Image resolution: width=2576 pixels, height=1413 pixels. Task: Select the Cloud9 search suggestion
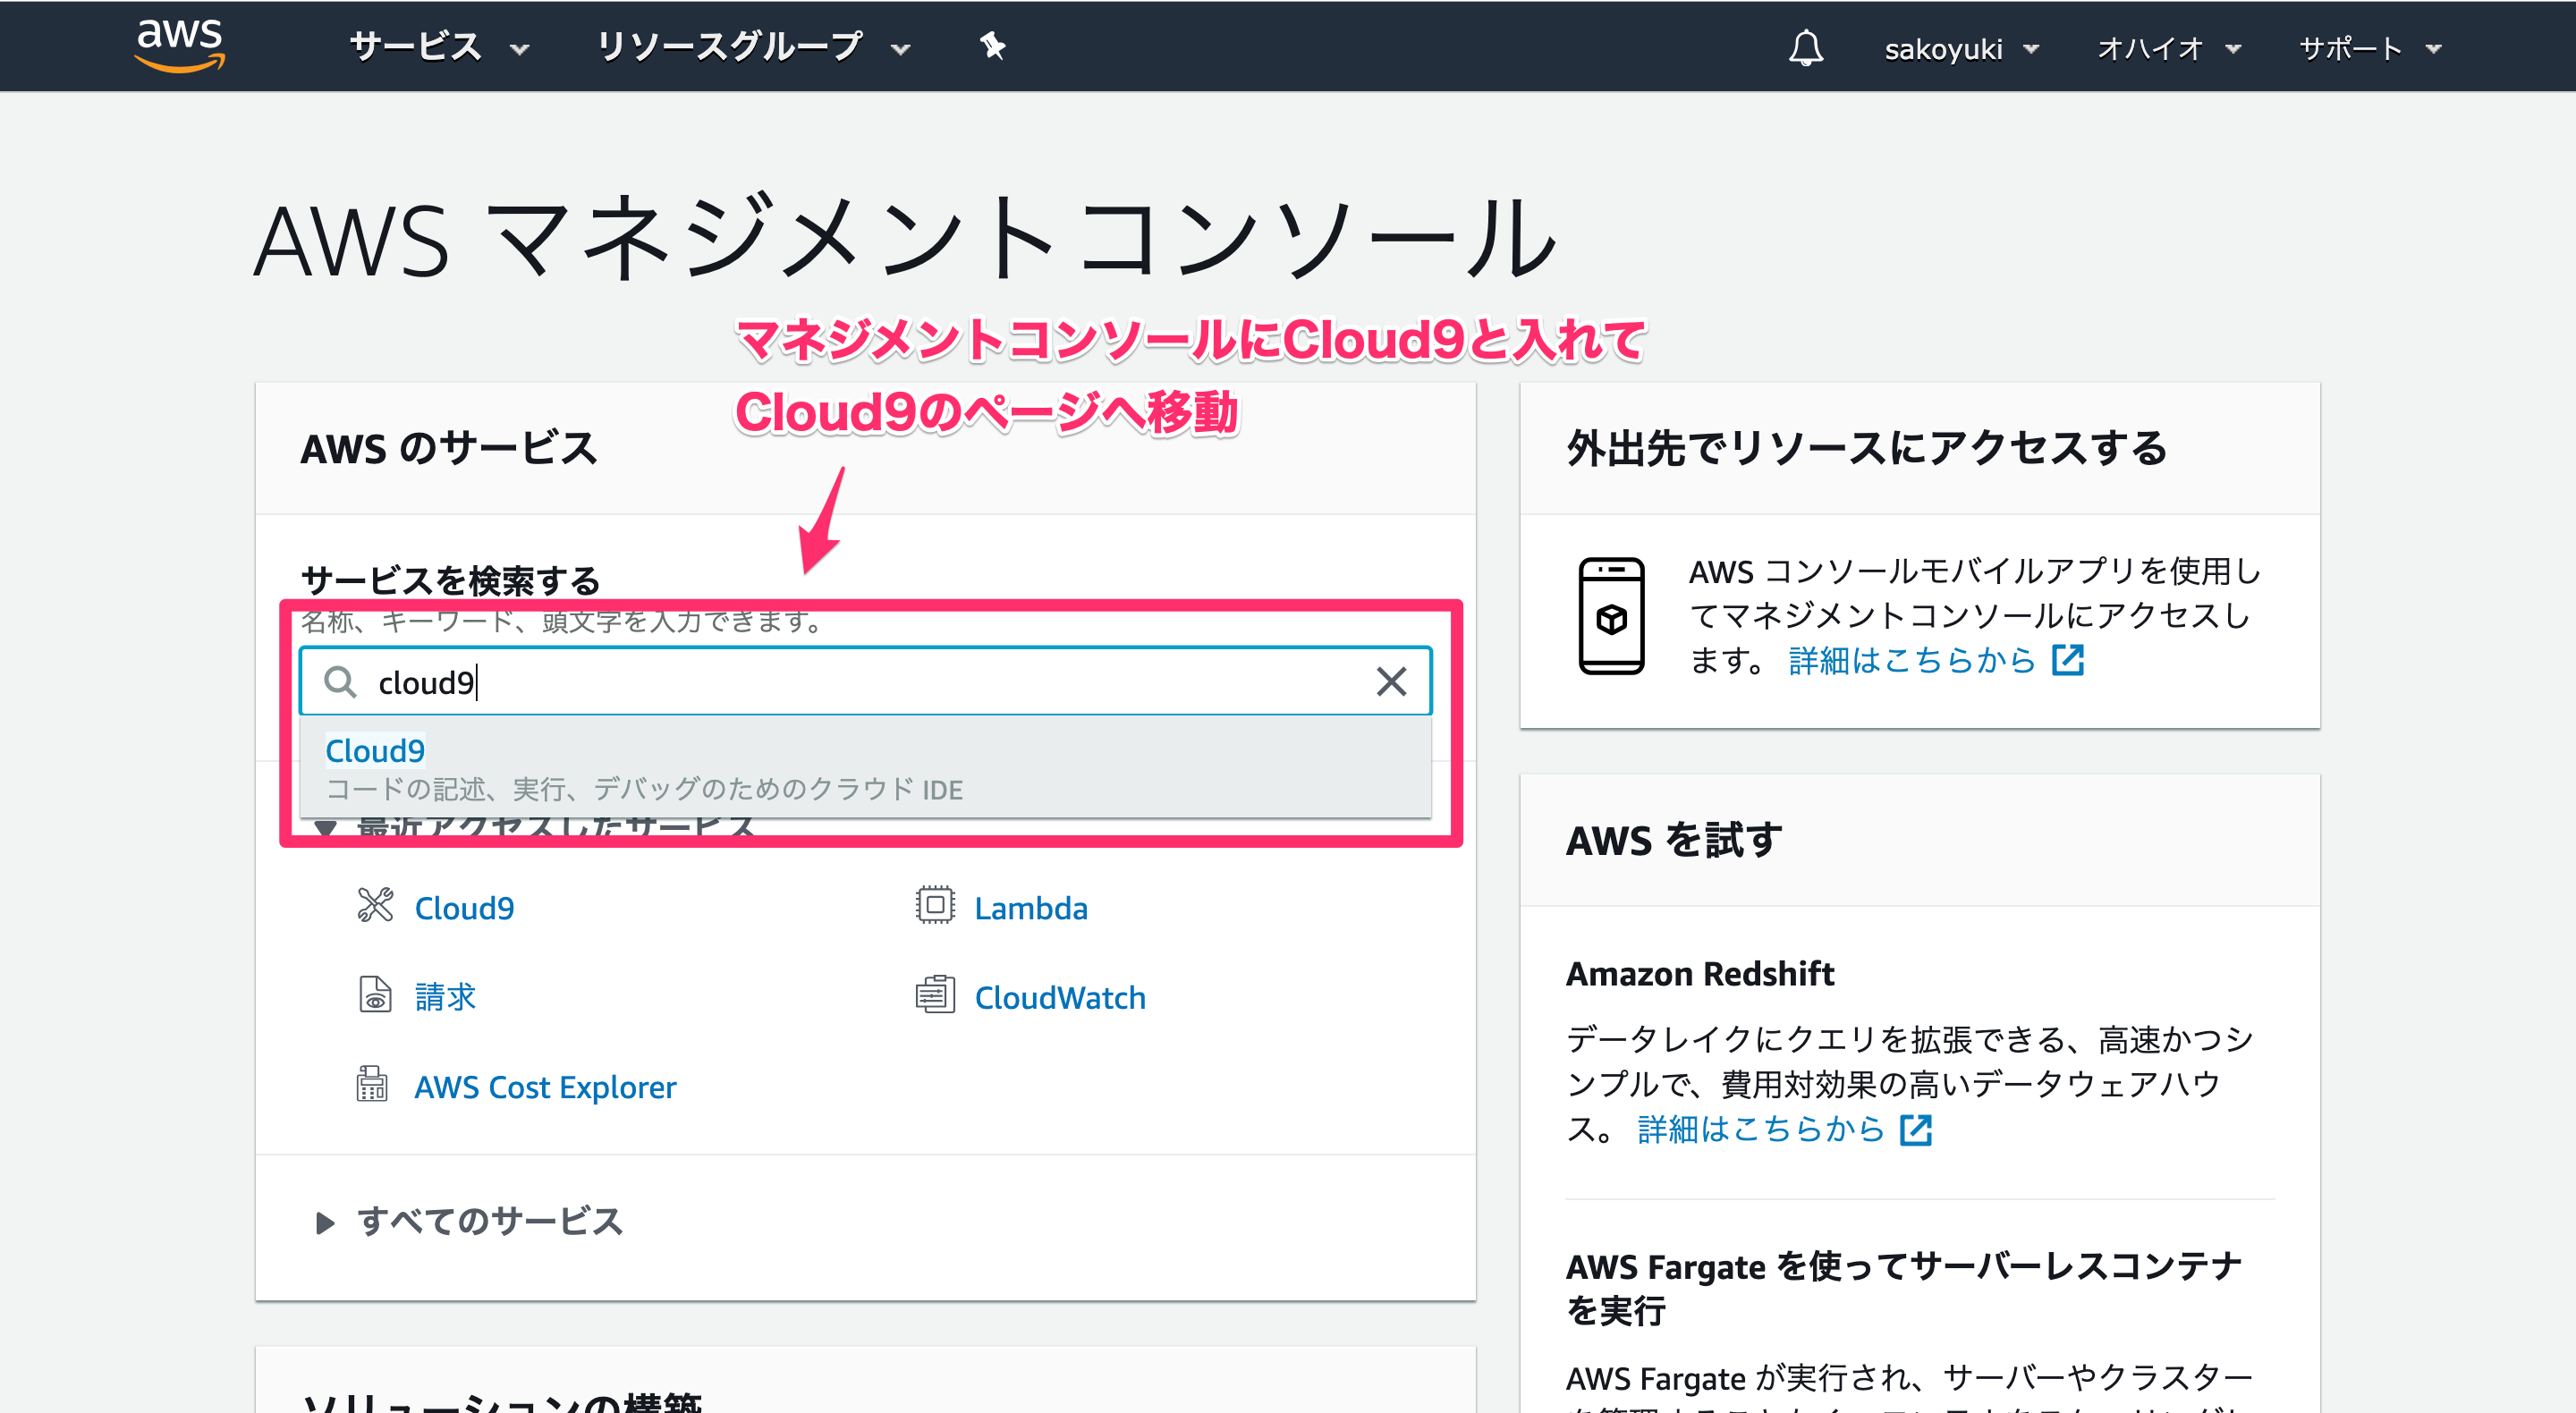click(x=375, y=750)
